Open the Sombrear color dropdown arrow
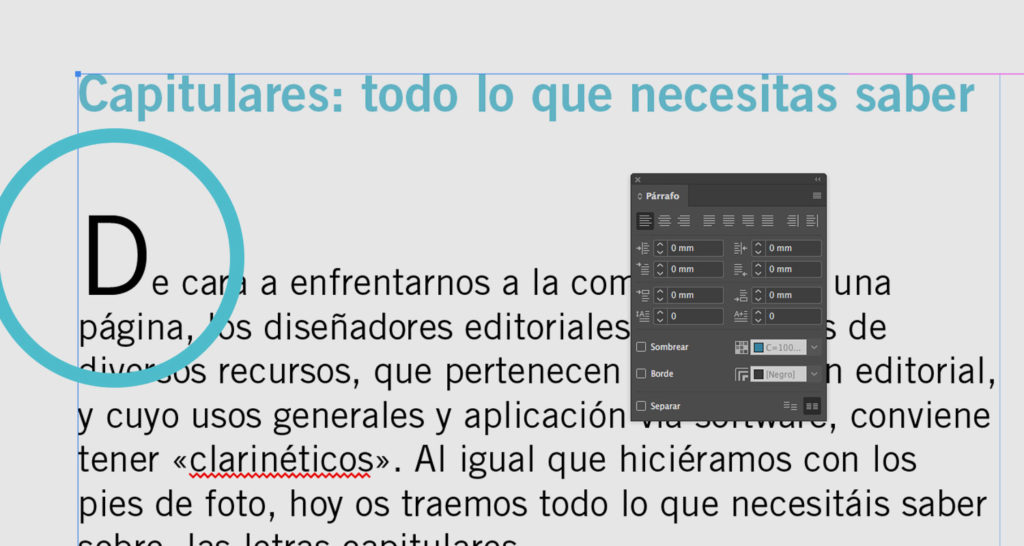 coord(814,347)
